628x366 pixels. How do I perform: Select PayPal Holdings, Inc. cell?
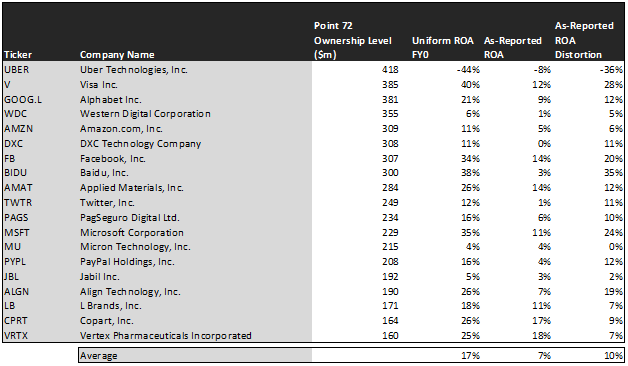click(127, 262)
